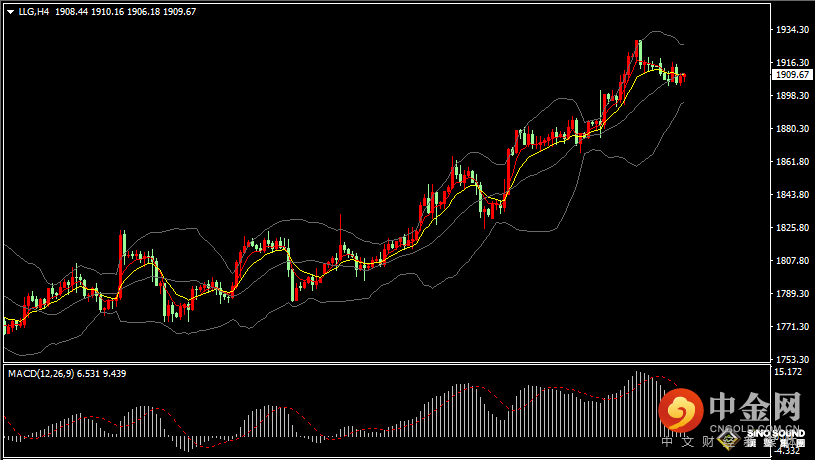Click the 1880.30 price axis label
Image resolution: width=815 pixels, height=460 pixels.
791,129
